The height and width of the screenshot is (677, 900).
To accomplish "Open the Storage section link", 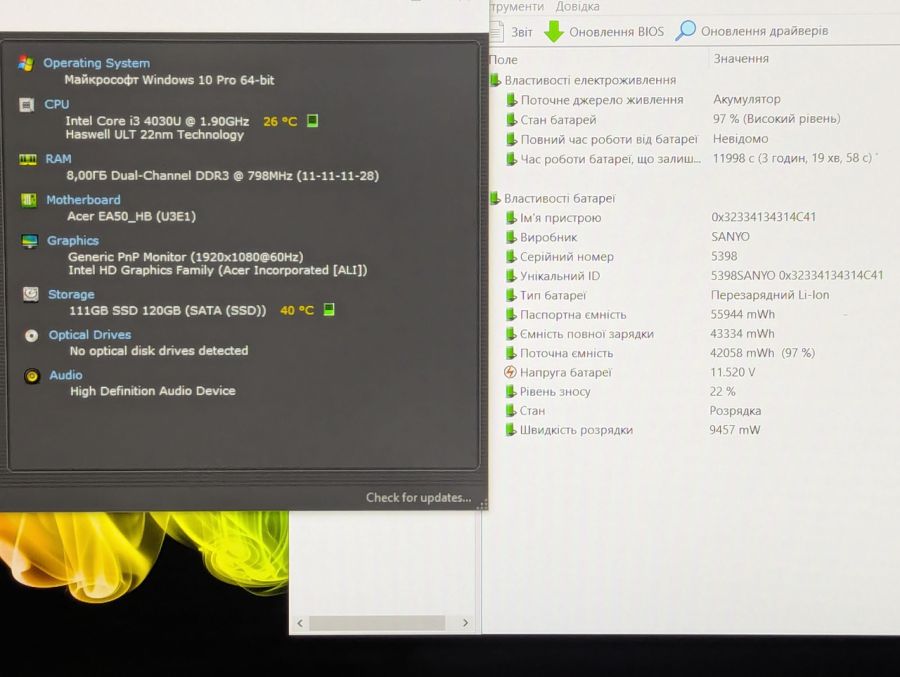I will tap(71, 295).
